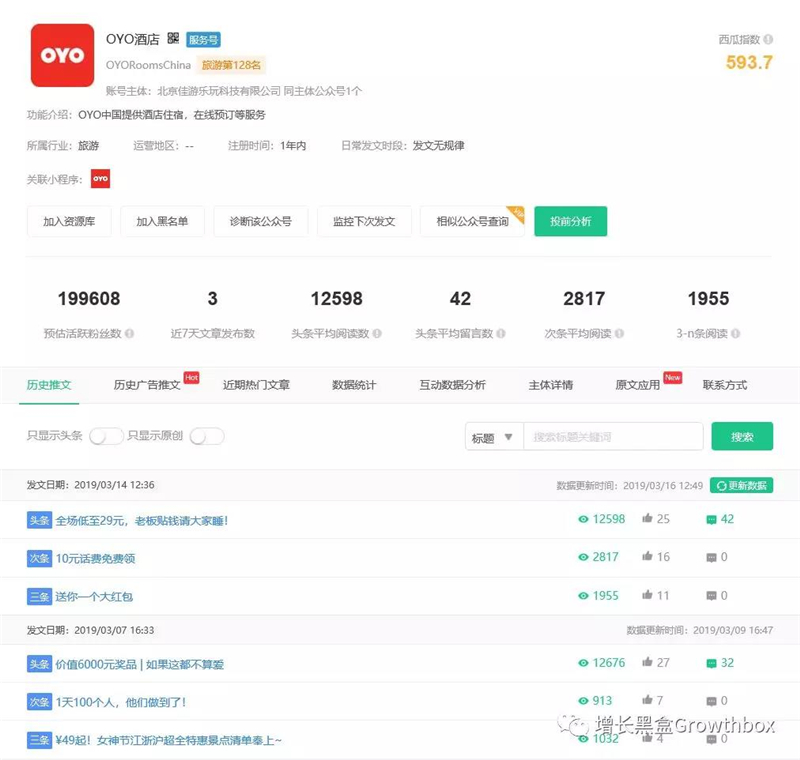Switch to the 互动数据分析 tab

point(453,385)
